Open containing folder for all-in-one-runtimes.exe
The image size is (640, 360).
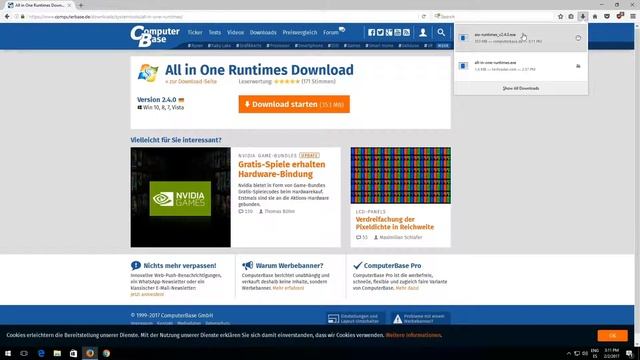point(578,66)
